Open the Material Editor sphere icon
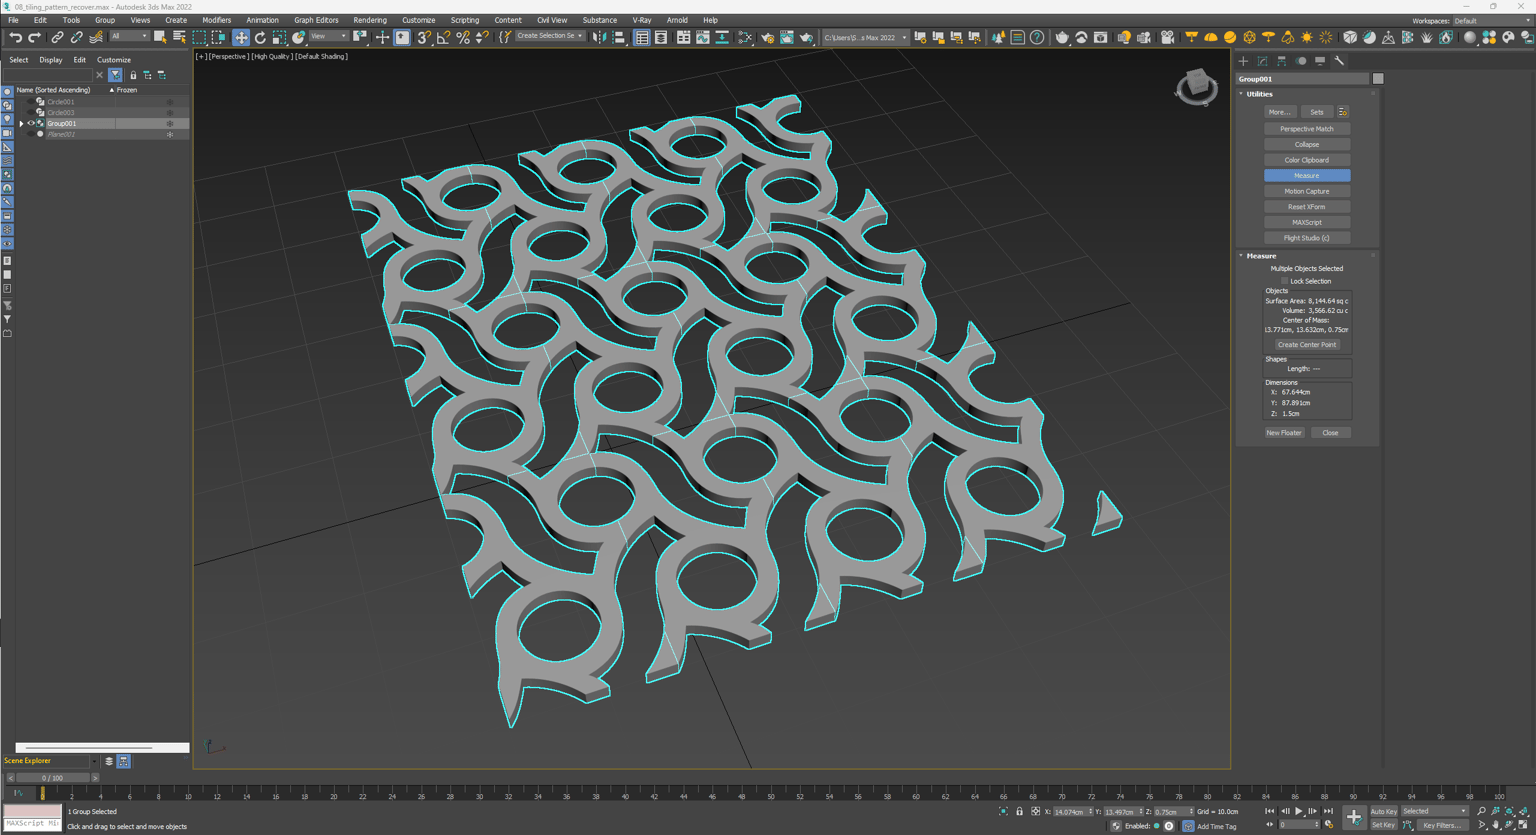 (1470, 37)
